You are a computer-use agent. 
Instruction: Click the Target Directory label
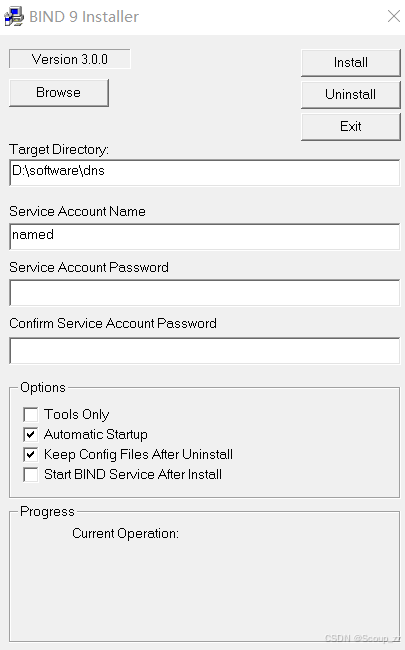tap(59, 149)
